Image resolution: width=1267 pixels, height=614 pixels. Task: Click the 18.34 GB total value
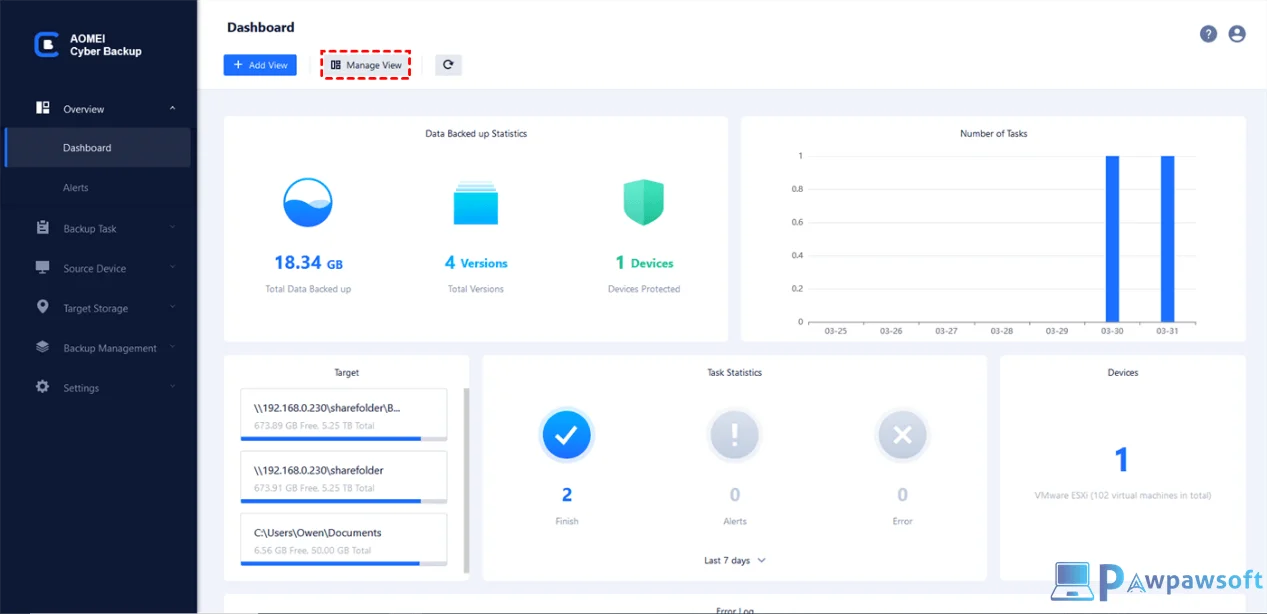(308, 263)
